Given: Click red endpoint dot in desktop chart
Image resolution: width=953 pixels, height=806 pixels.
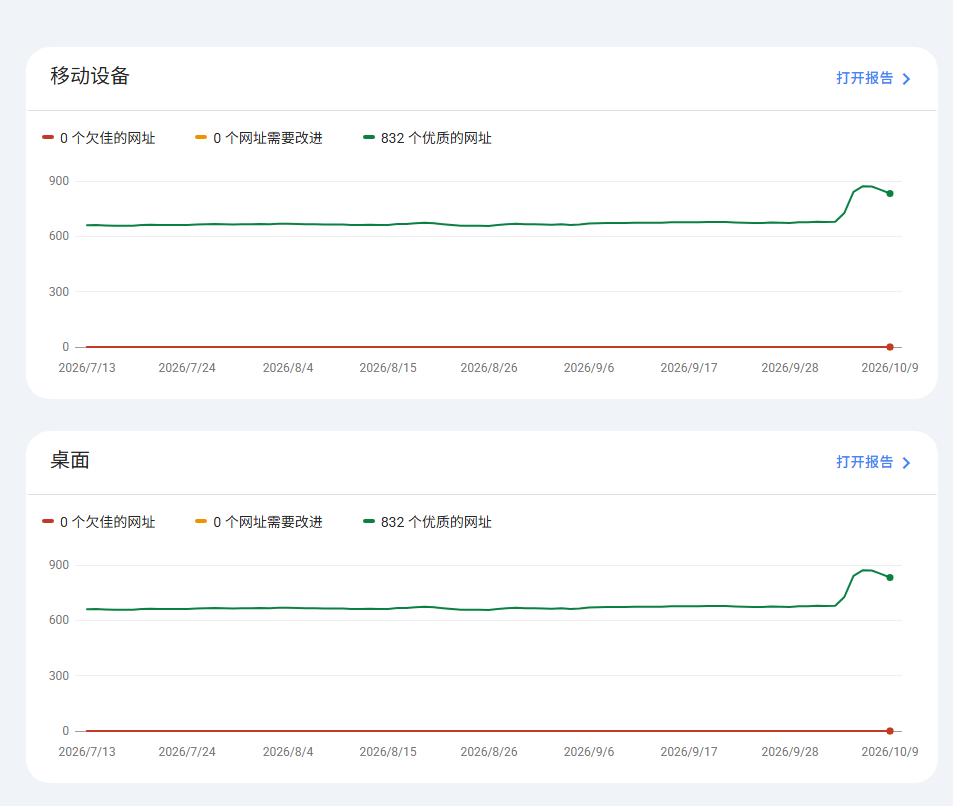Looking at the screenshot, I should pyautogui.click(x=890, y=731).
